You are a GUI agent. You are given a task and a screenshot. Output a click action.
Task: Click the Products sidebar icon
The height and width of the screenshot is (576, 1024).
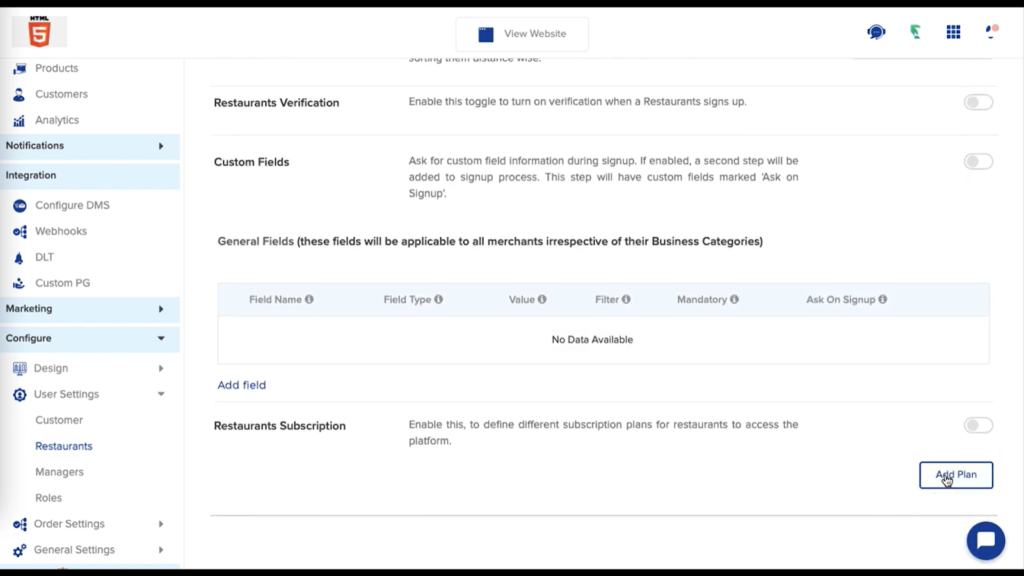click(x=20, y=69)
